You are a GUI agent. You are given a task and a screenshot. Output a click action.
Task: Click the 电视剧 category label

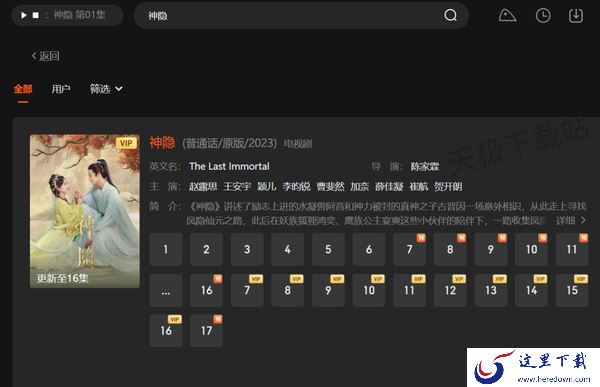(x=298, y=144)
